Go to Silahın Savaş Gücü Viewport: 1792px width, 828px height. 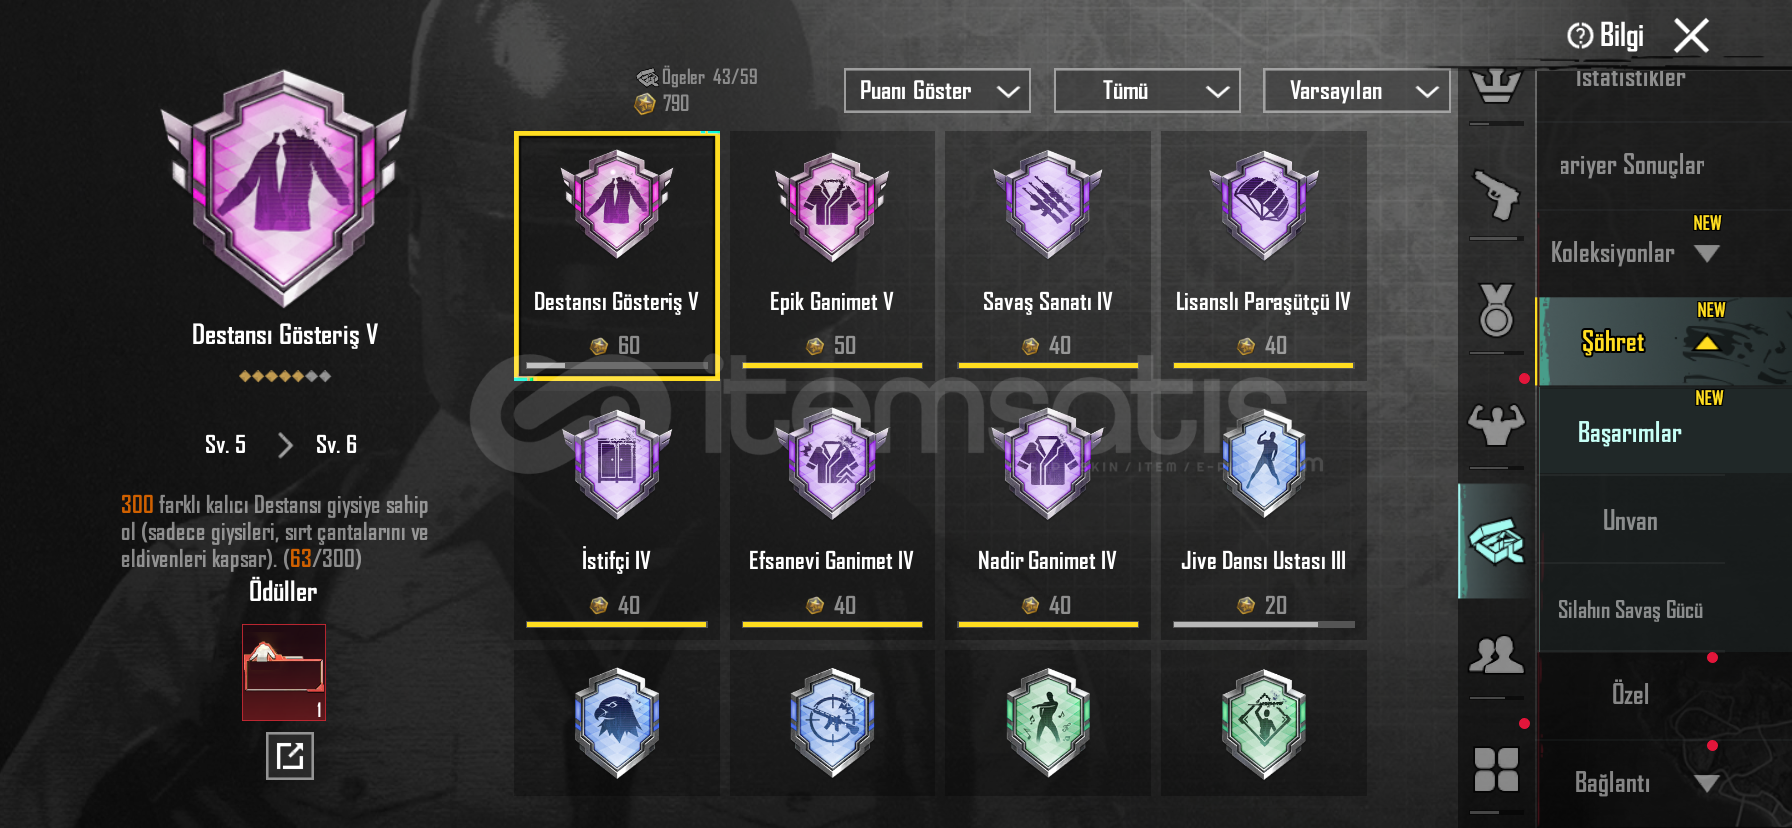(1629, 609)
